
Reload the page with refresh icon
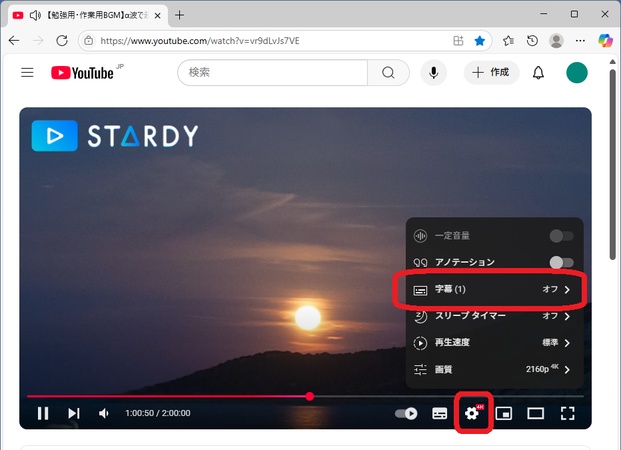pos(62,40)
